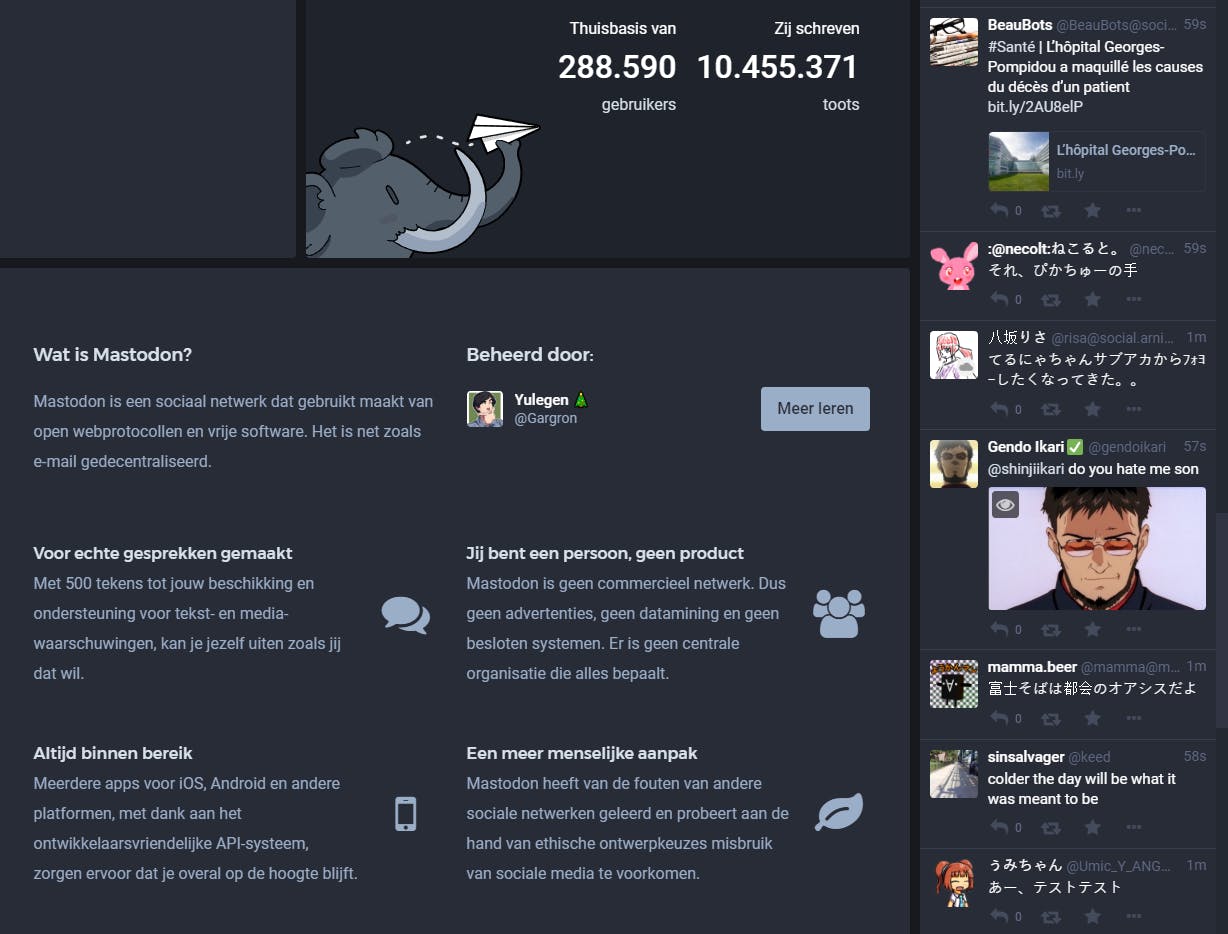The image size is (1228, 934).
Task: Open うみちゃん avatar
Action: coord(954,883)
